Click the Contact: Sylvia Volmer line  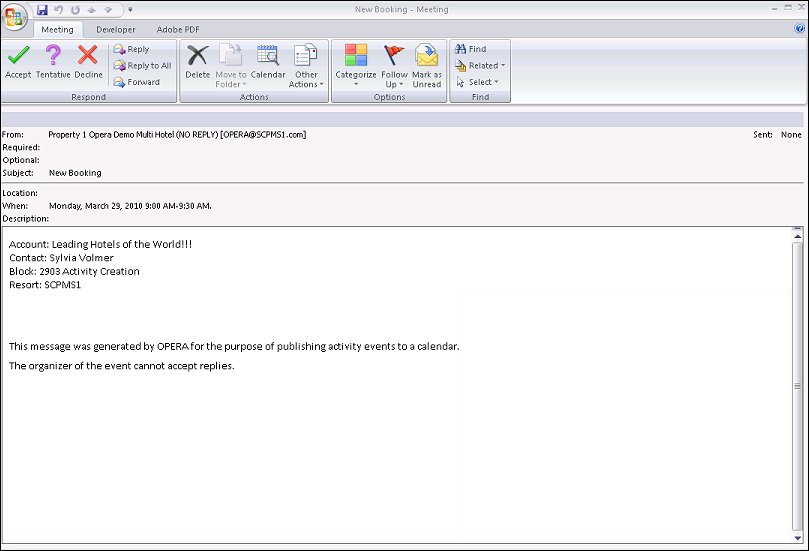click(61, 258)
